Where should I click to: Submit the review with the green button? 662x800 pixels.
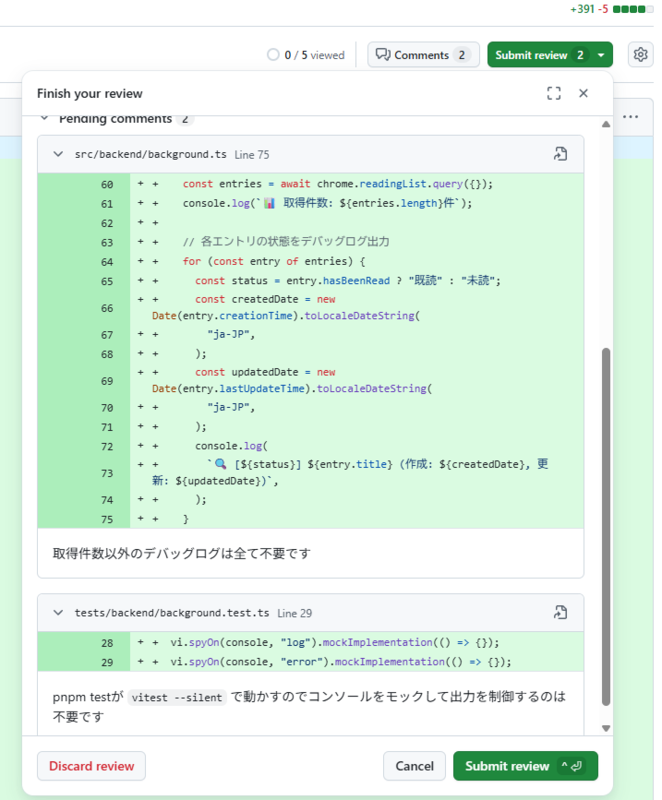[x=525, y=765]
